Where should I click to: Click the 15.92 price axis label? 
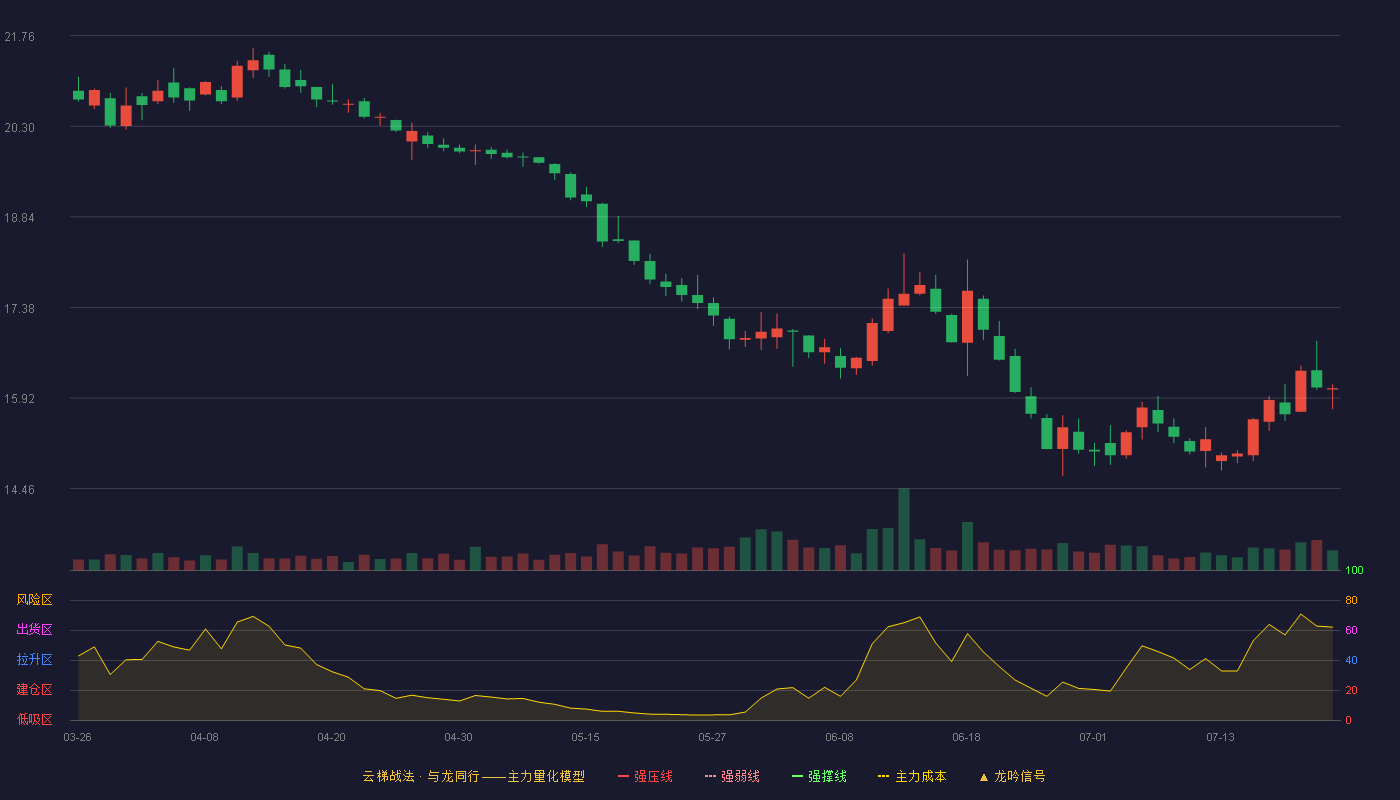(x=19, y=399)
